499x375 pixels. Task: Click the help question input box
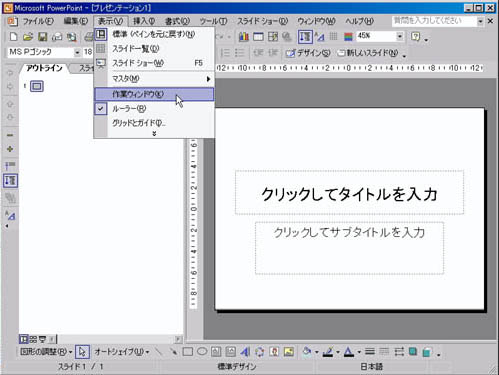[434, 21]
